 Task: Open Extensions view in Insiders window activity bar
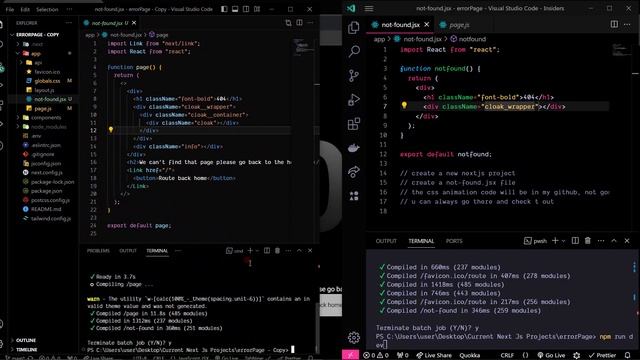click(354, 124)
